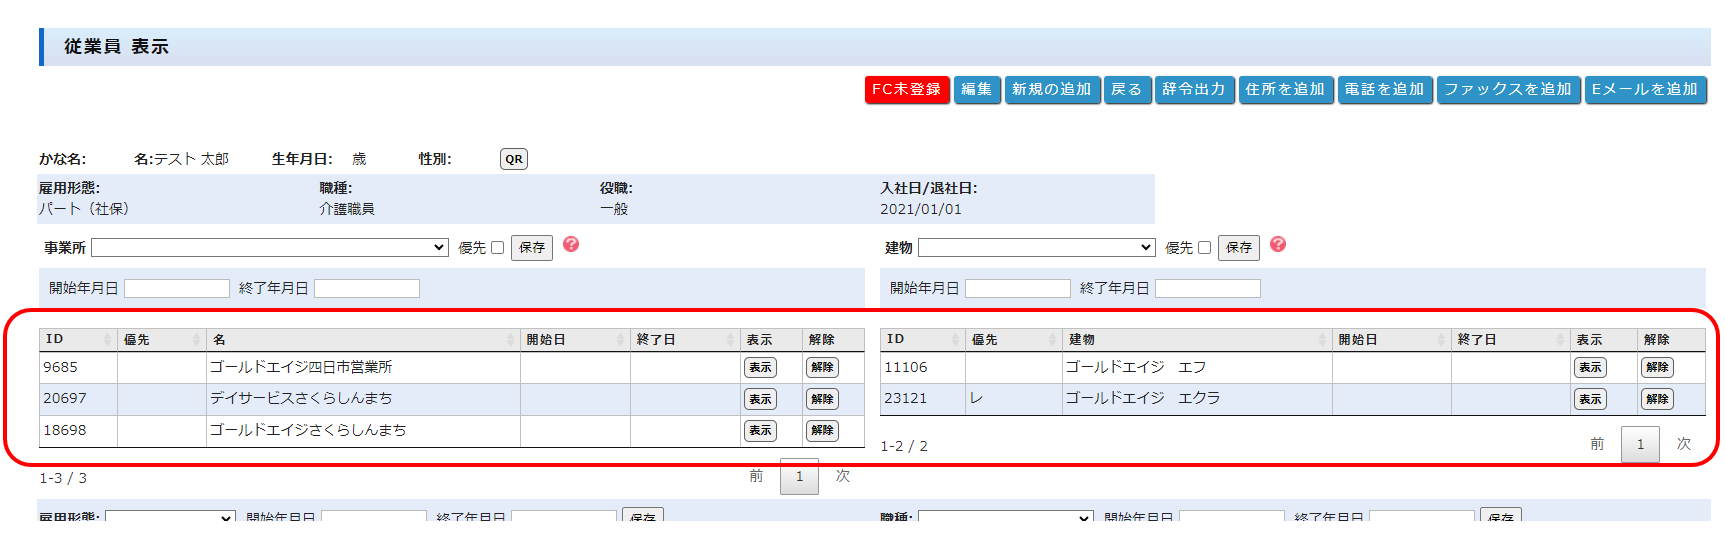Image resolution: width=1725 pixels, height=557 pixels.
Task: Click 表示 for ゴールドエイジ四日市営業所 row
Action: [760, 368]
